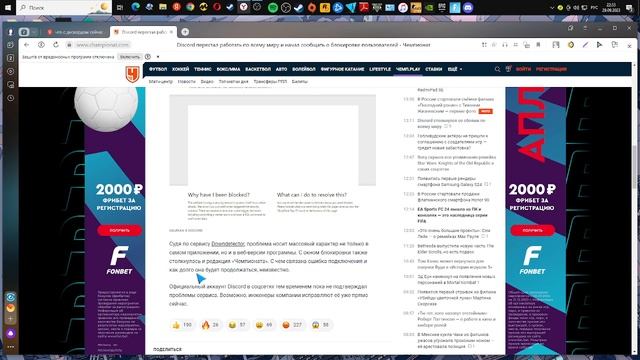Click the www.championat.com address field
This screenshot has height=360, width=640.
tap(102, 45)
